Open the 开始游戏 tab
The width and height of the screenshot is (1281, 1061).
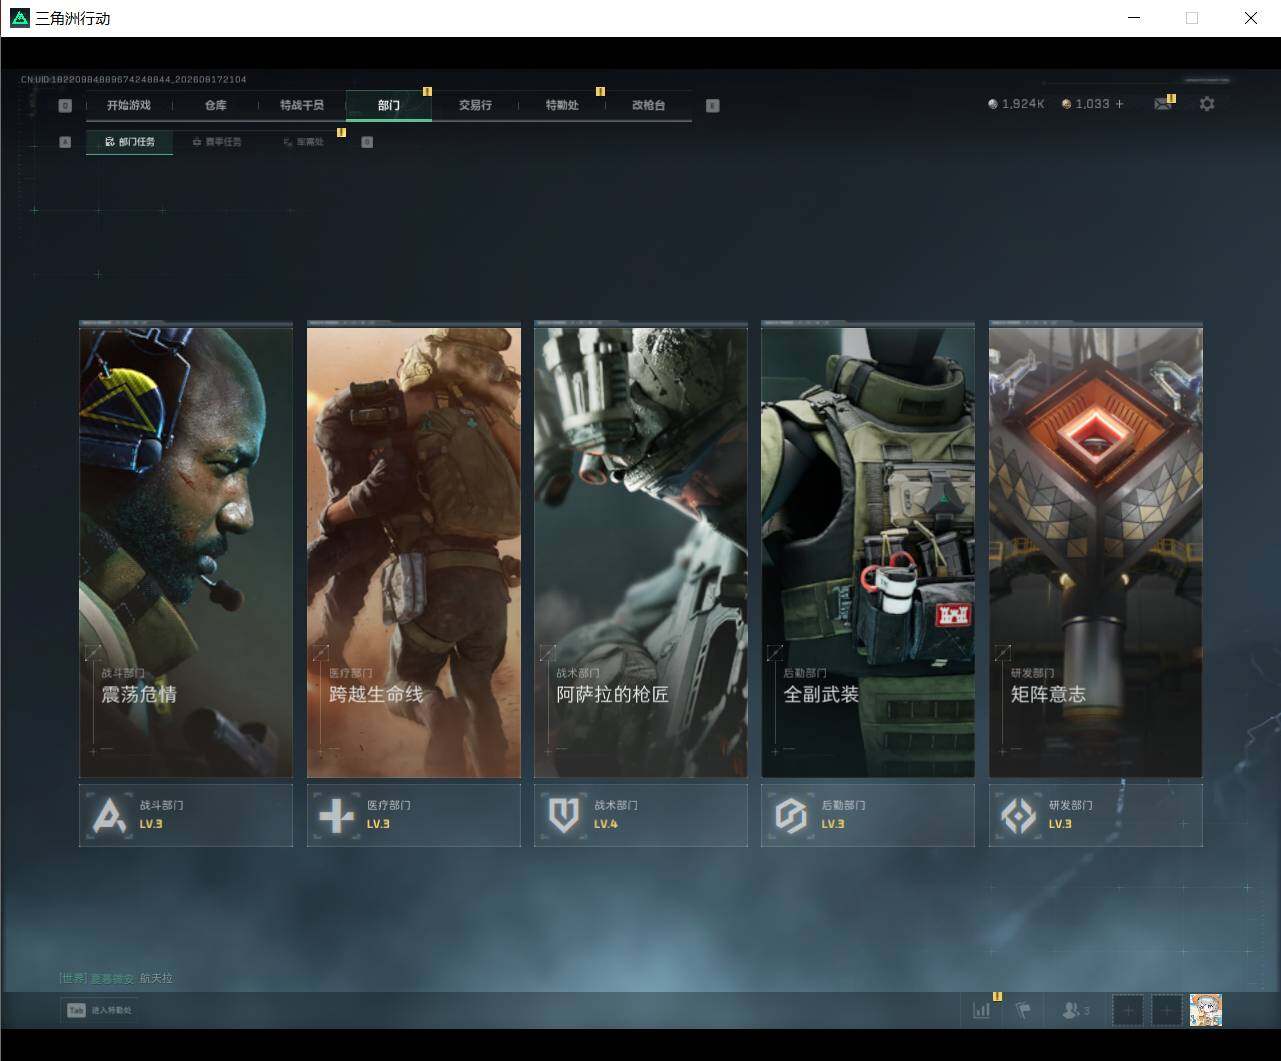[129, 105]
